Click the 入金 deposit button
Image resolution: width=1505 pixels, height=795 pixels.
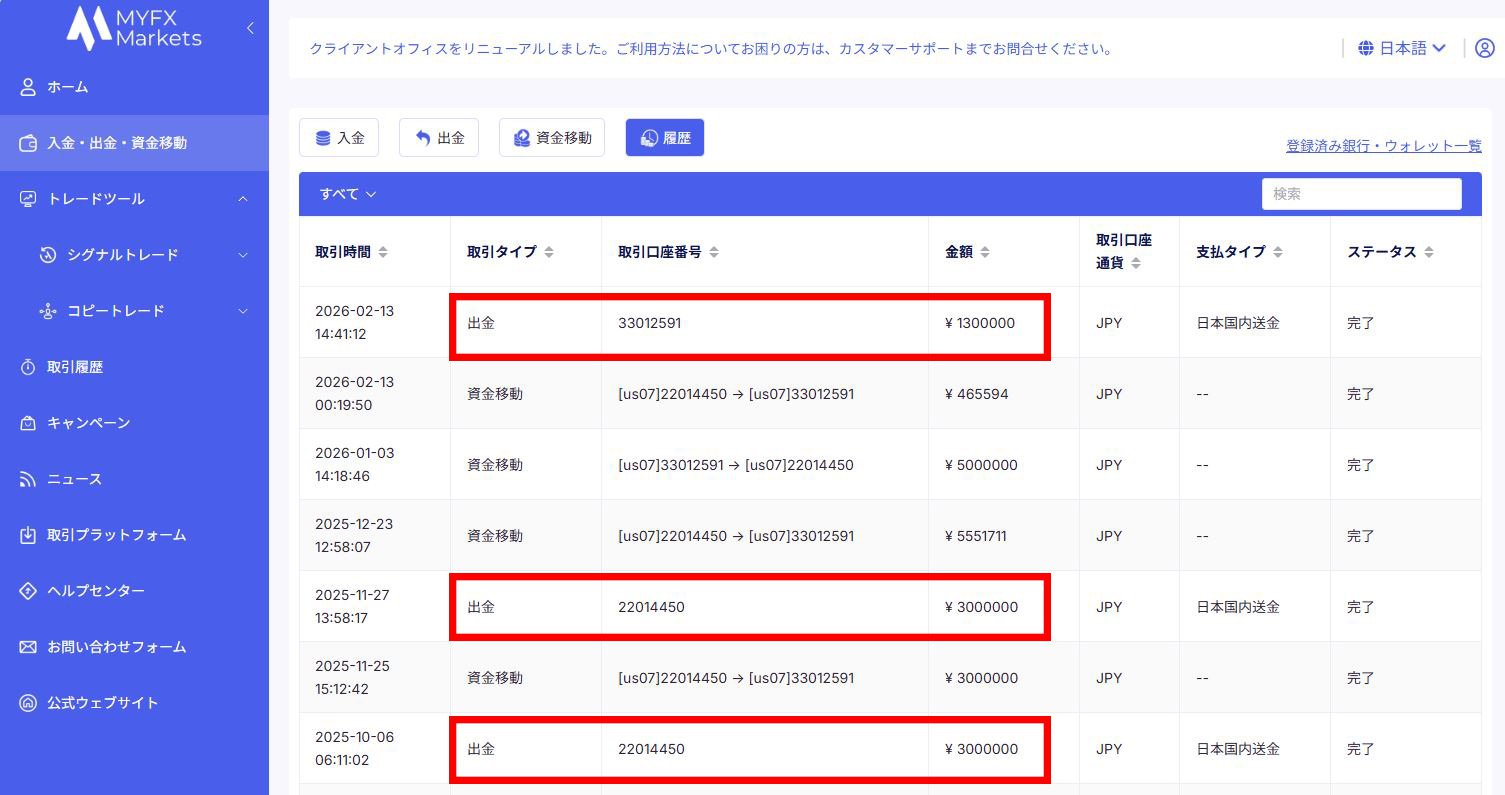pos(339,138)
